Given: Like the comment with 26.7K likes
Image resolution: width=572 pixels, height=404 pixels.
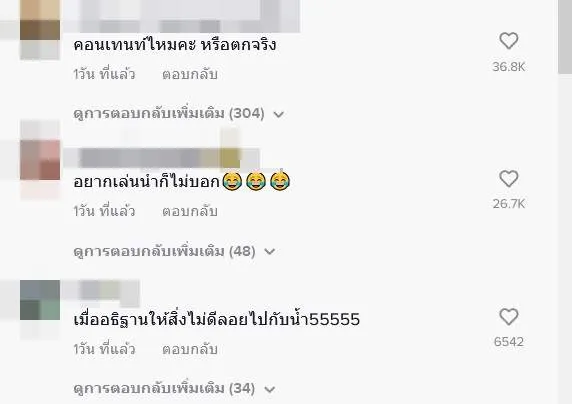Looking at the screenshot, I should pyautogui.click(x=509, y=179).
